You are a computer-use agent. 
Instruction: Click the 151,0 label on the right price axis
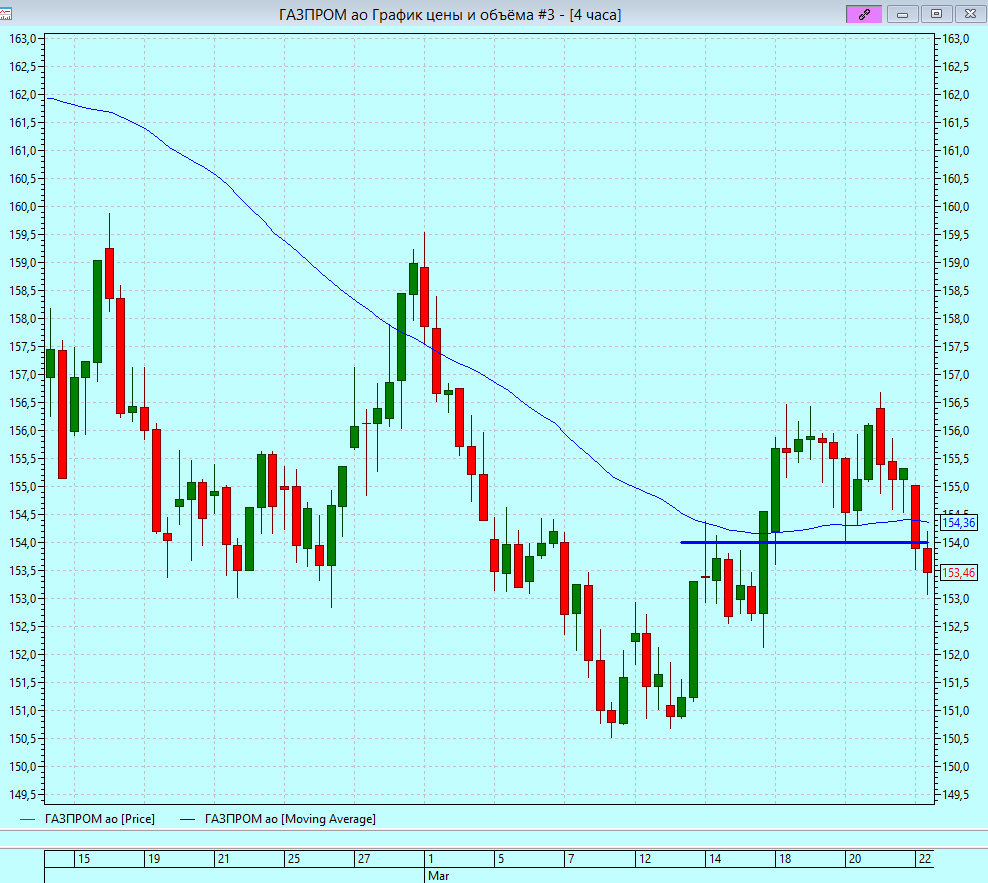(x=956, y=710)
